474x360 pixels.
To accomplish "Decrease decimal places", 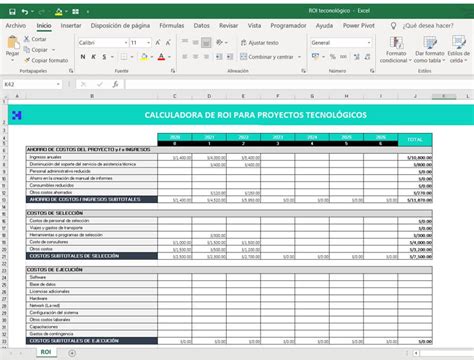I will [367, 57].
